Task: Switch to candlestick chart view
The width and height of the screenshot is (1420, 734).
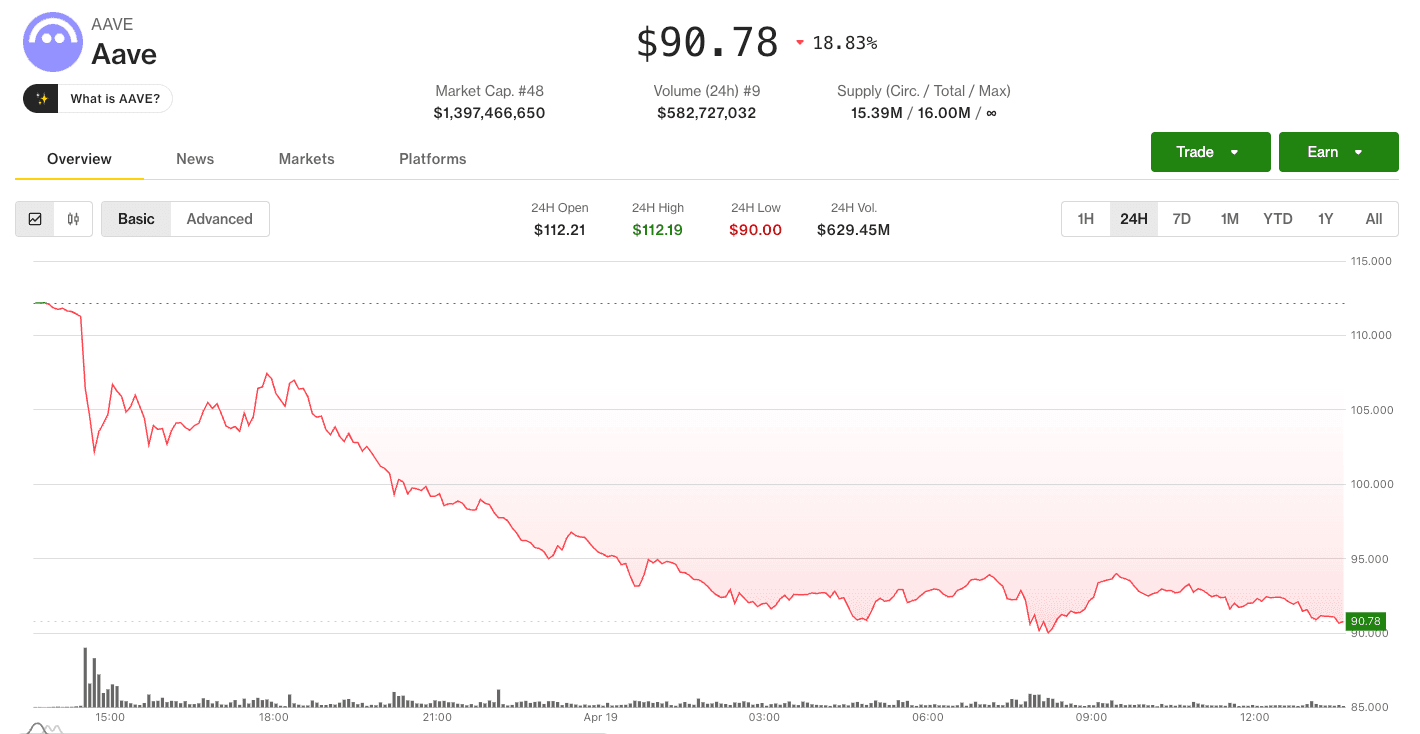Action: [72, 218]
